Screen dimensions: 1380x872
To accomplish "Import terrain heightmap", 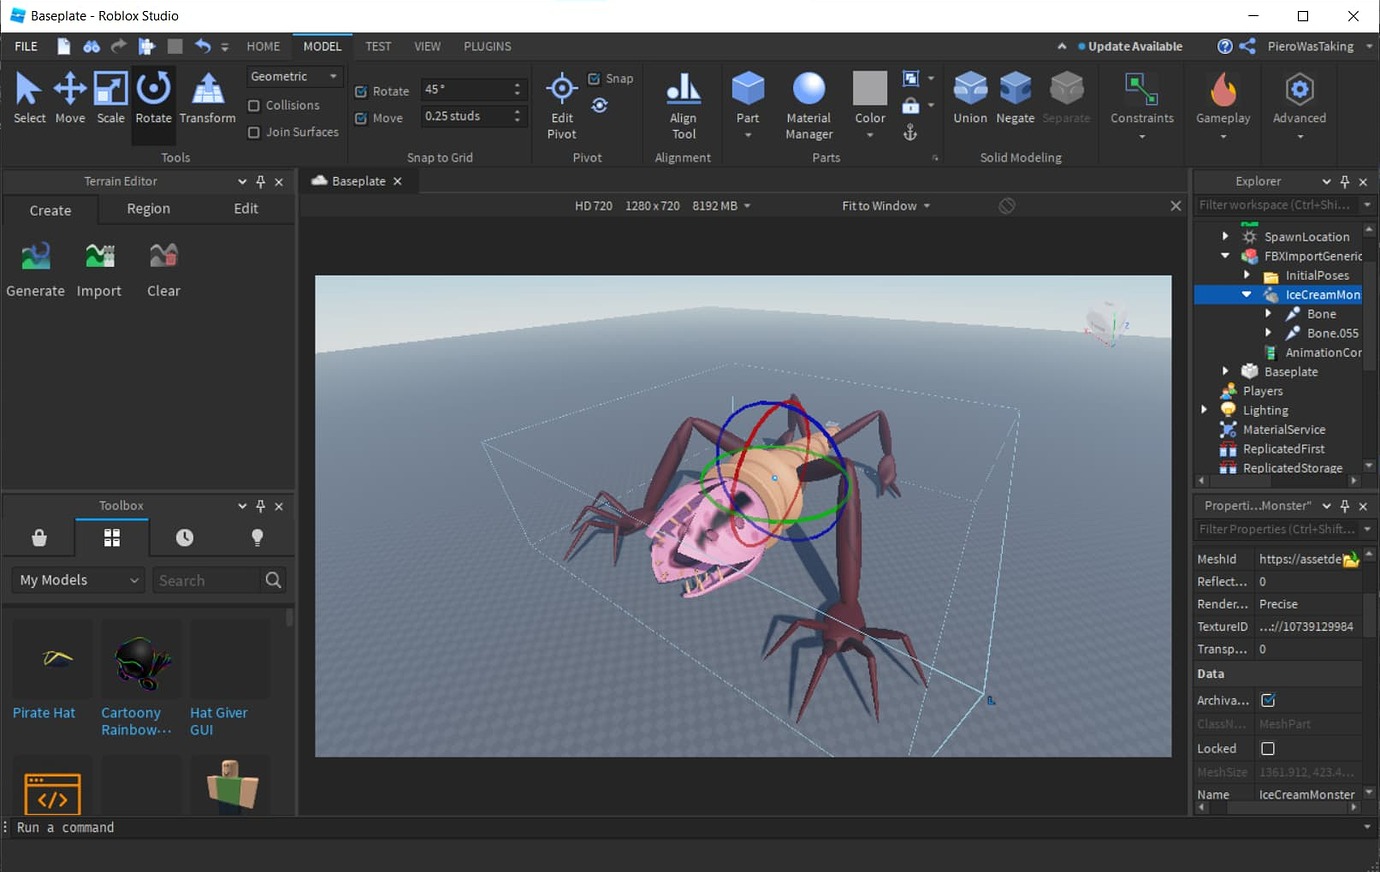I will (99, 270).
